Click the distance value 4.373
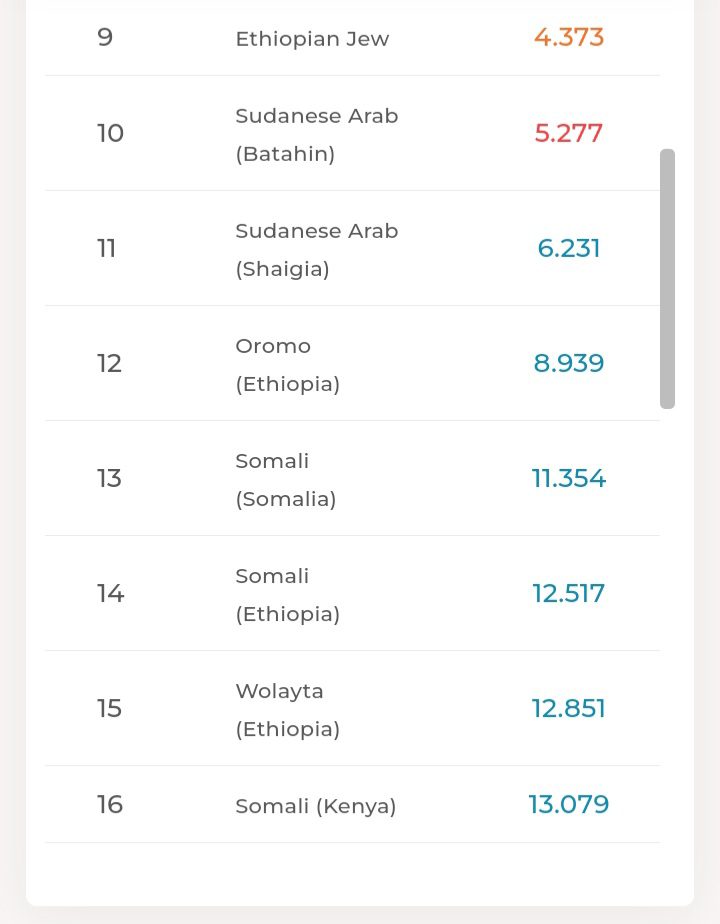Viewport: 720px width, 924px height. tap(569, 38)
